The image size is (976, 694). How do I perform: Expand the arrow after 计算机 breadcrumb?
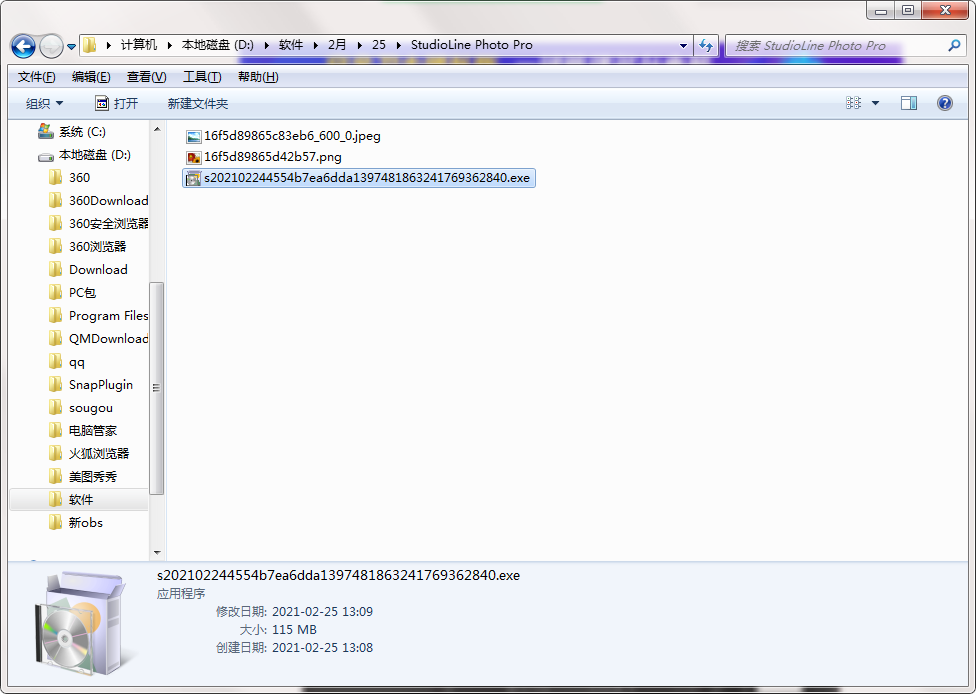(169, 45)
